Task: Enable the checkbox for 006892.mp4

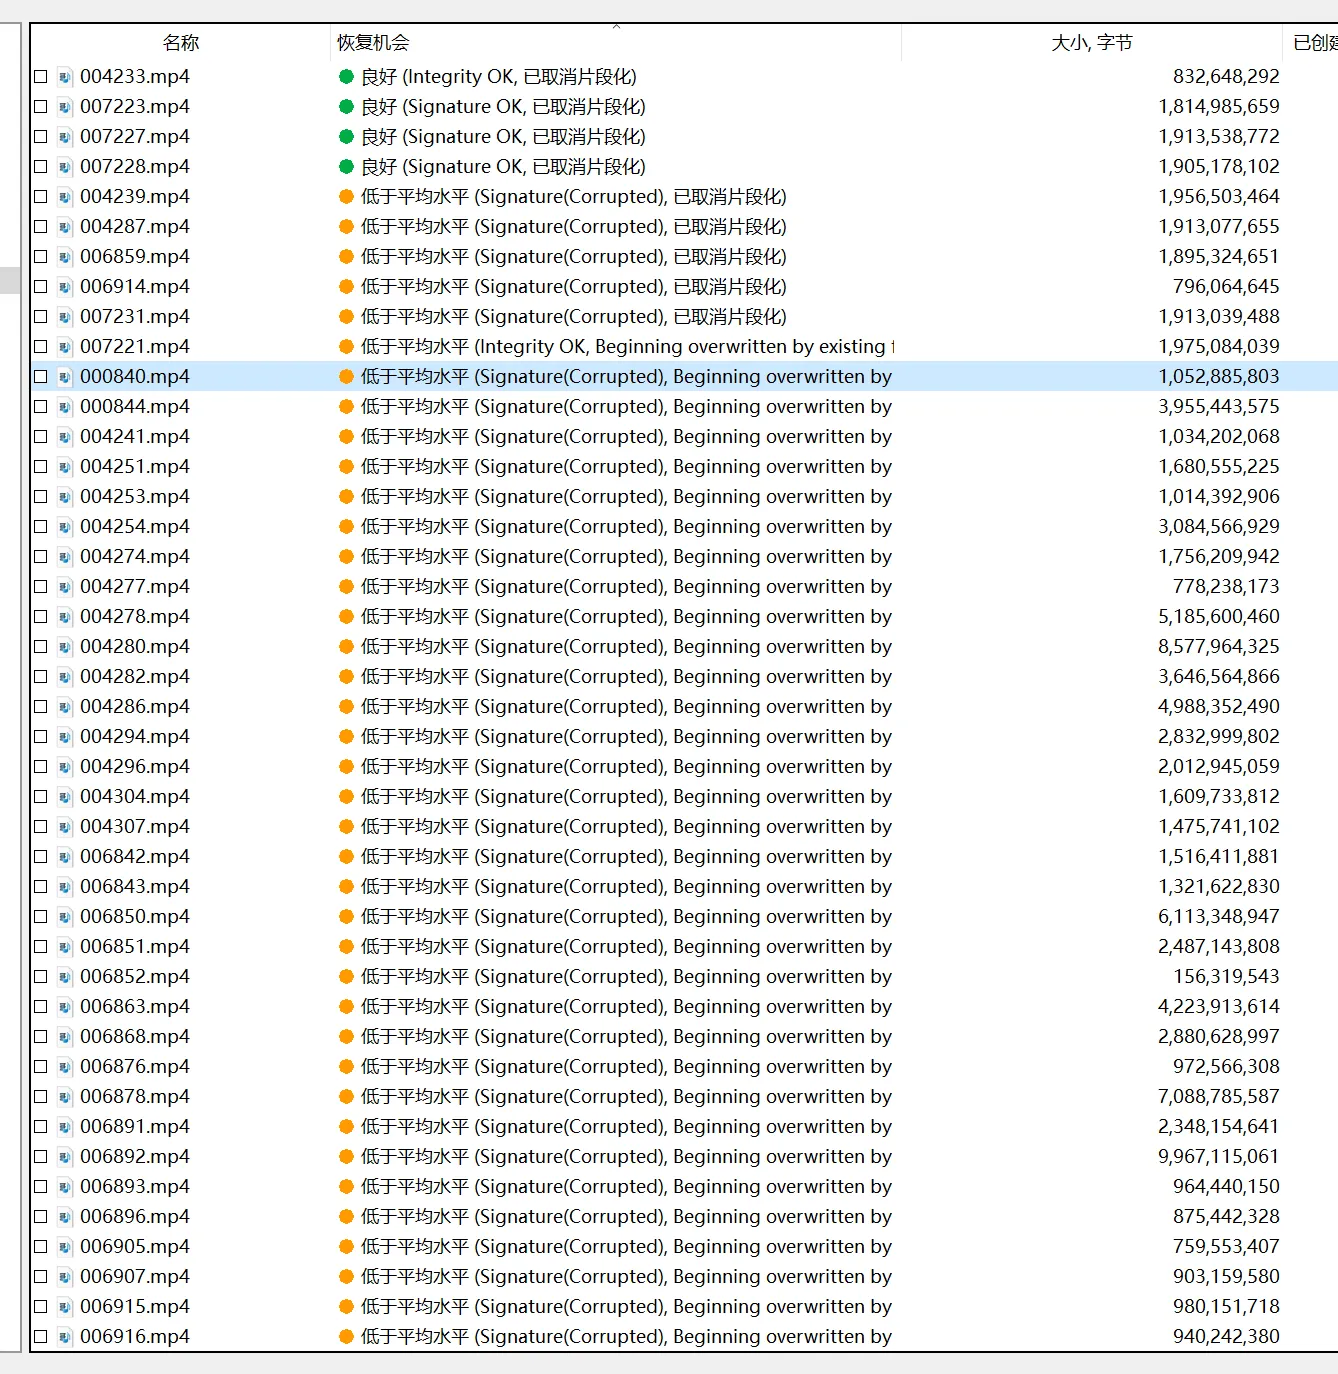Action: coord(41,1157)
